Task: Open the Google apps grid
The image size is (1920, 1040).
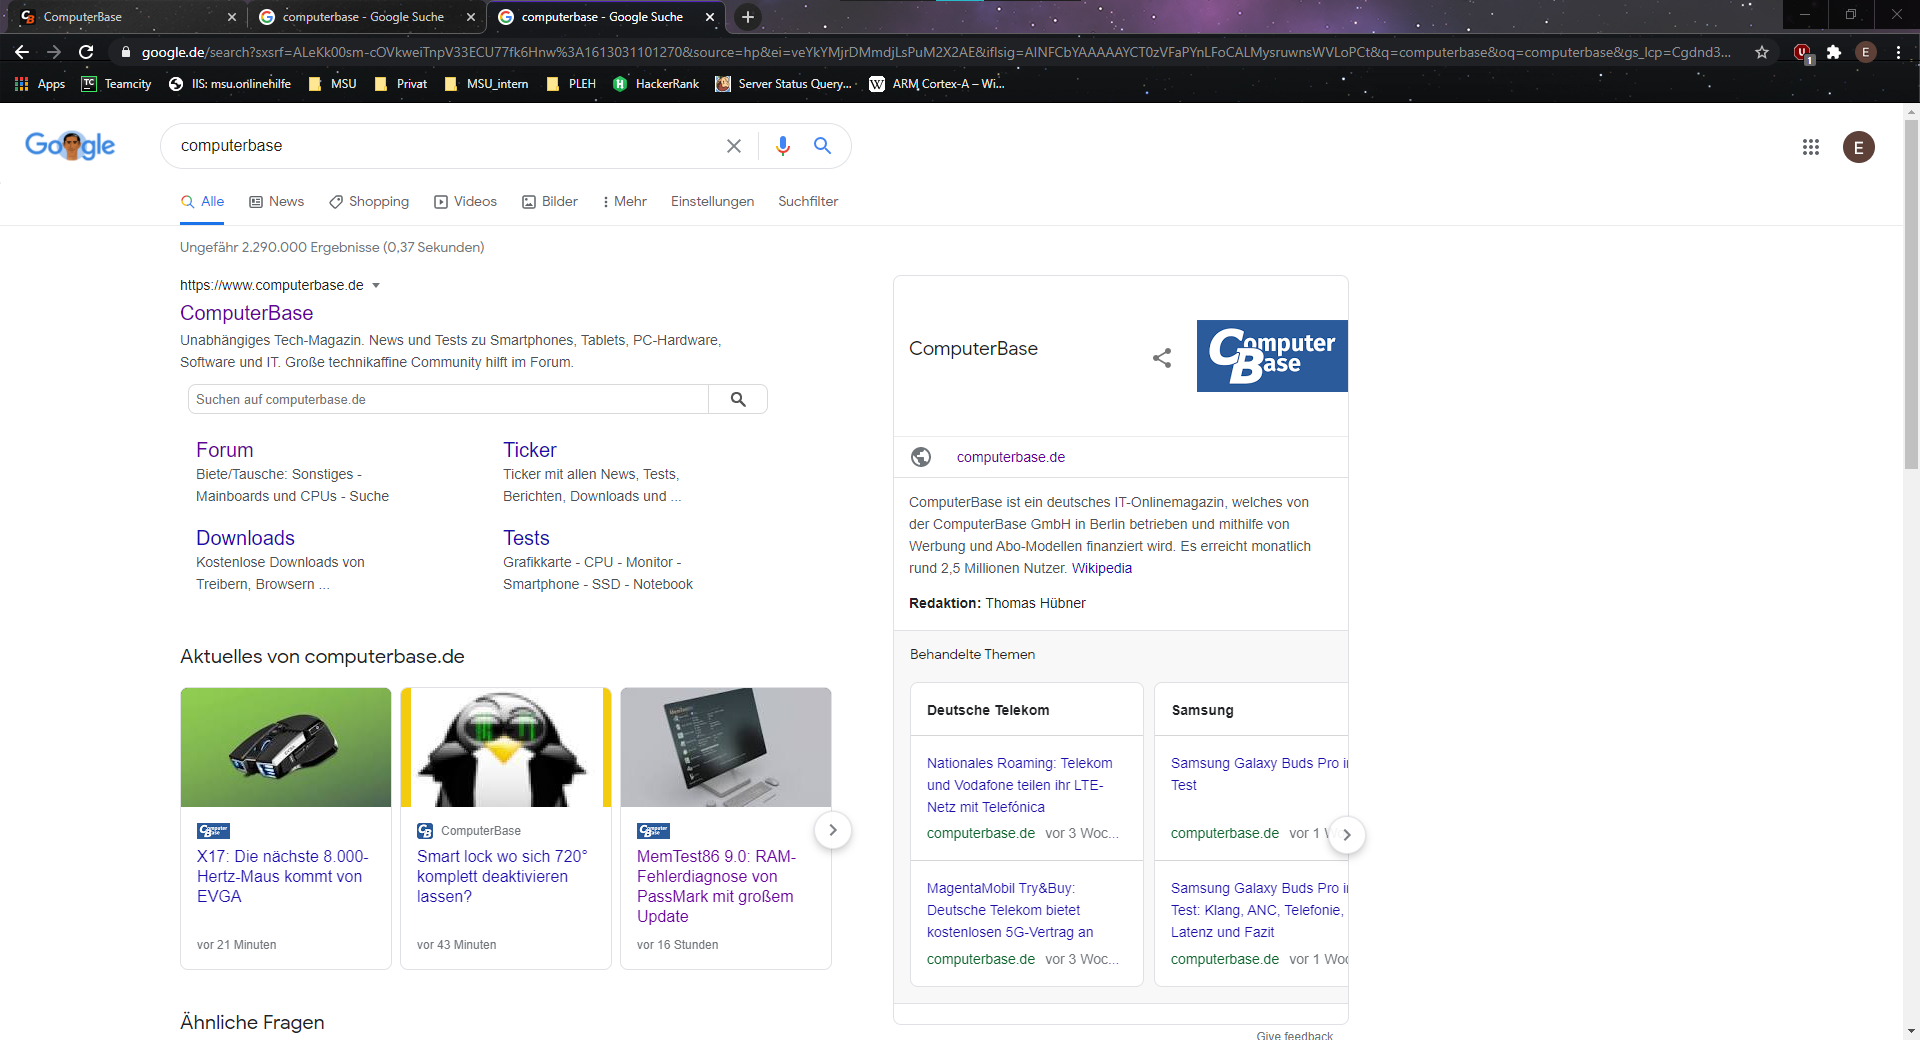Action: 1811,147
